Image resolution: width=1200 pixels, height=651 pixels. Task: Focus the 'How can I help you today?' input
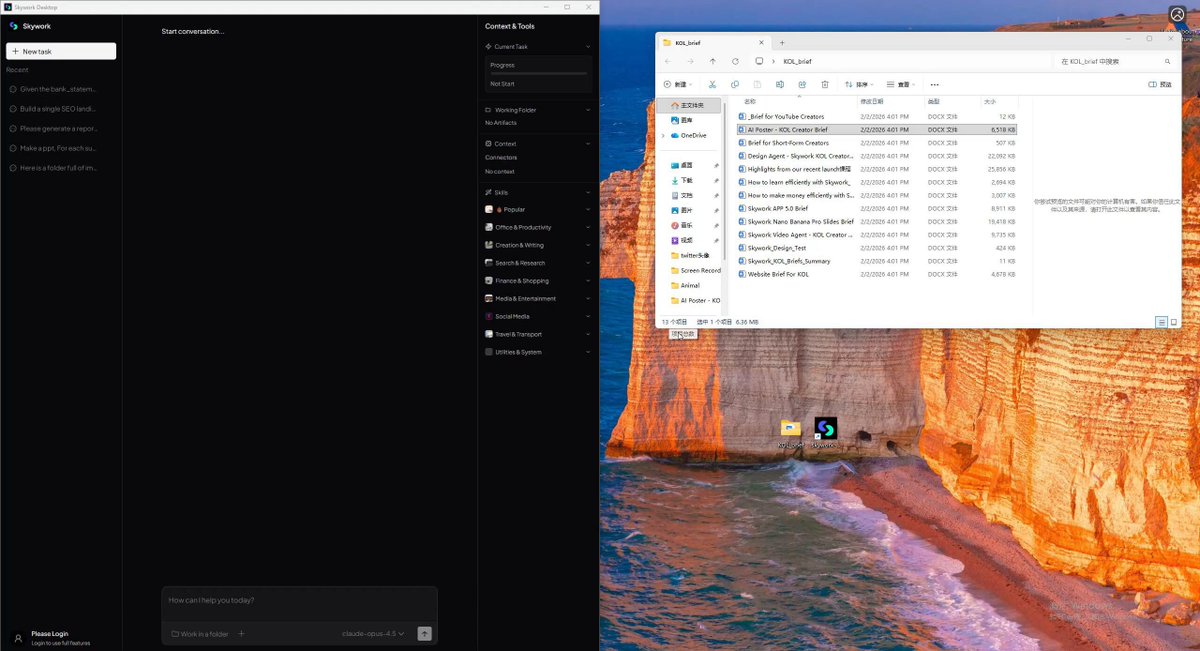pos(299,600)
